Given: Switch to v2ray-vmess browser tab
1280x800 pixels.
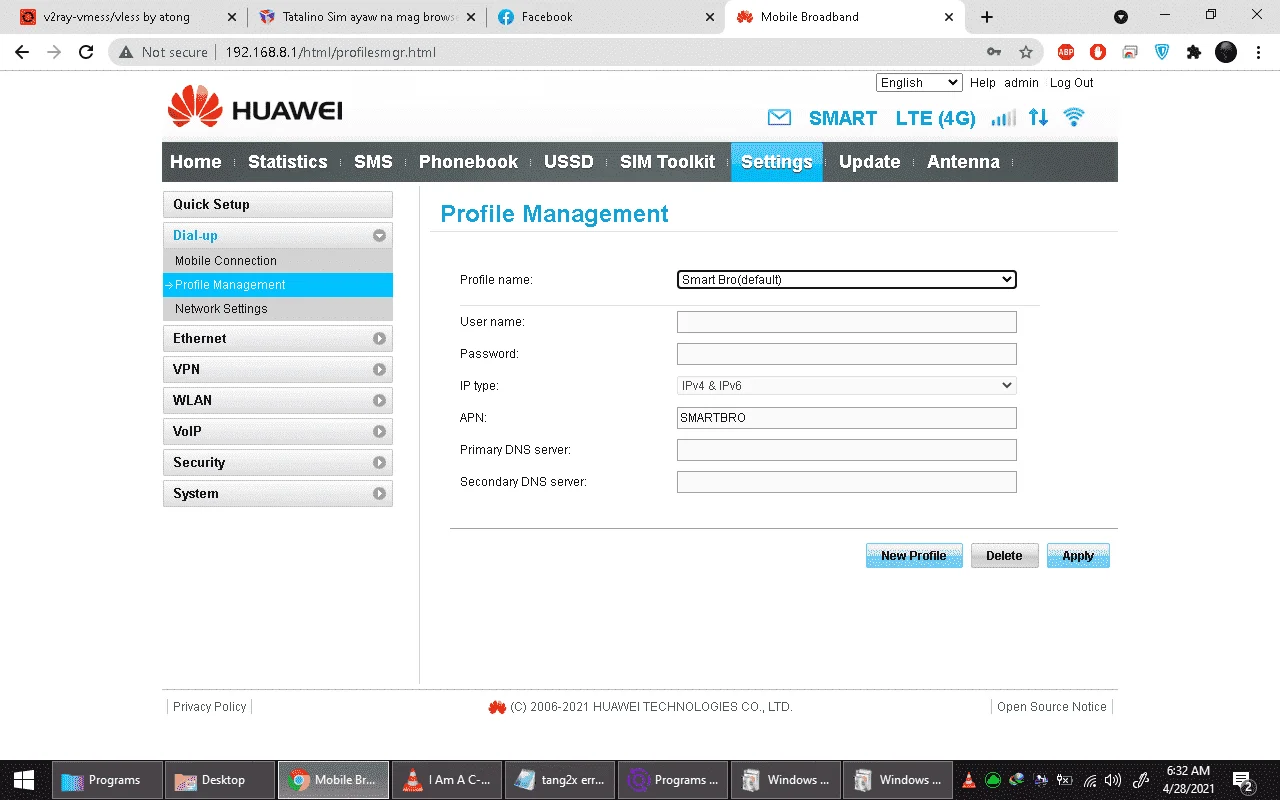Looking at the screenshot, I should click(x=128, y=17).
